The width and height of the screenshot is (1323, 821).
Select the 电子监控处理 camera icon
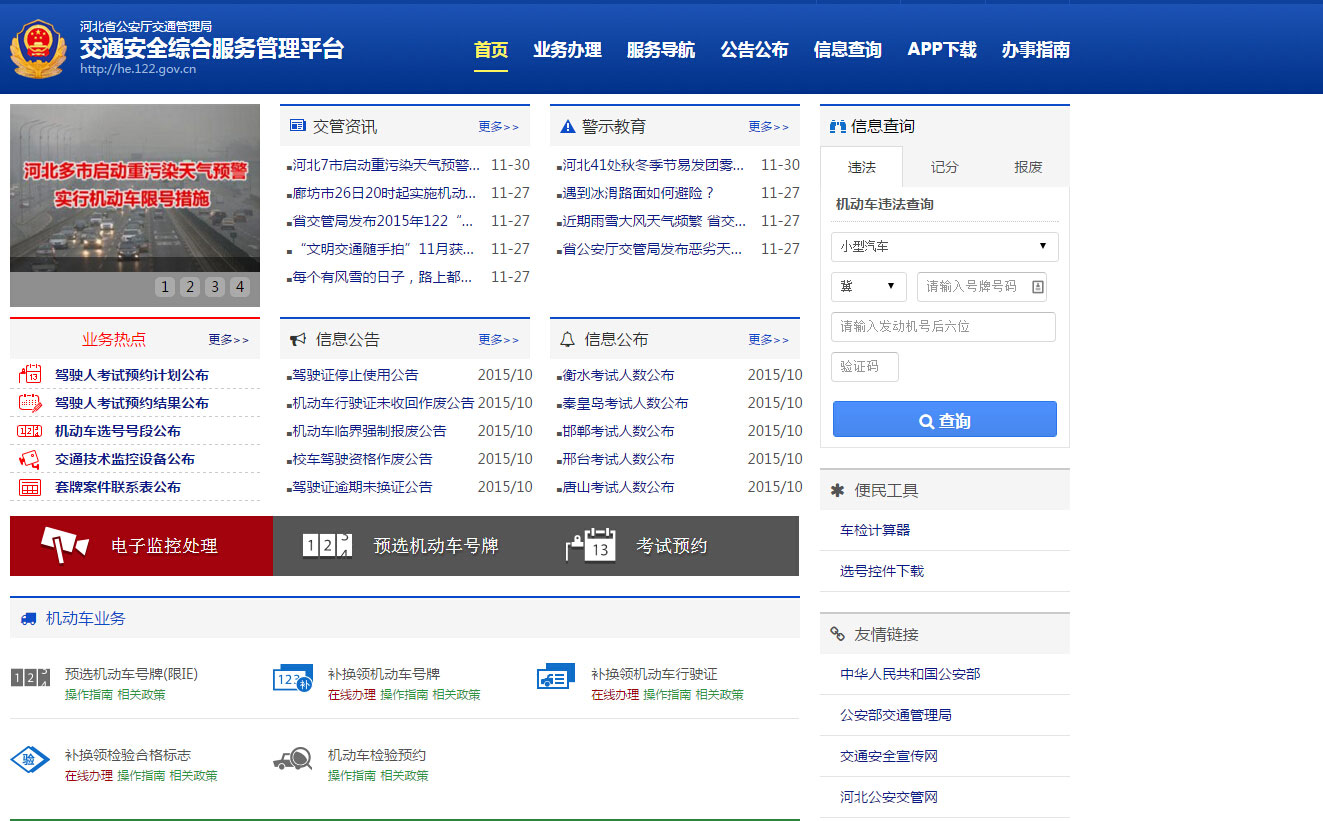pos(60,546)
